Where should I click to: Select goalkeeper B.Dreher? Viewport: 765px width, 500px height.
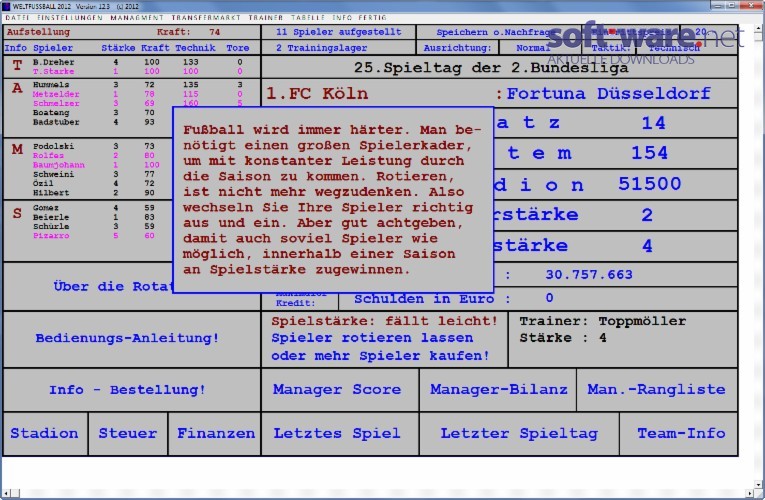click(54, 62)
